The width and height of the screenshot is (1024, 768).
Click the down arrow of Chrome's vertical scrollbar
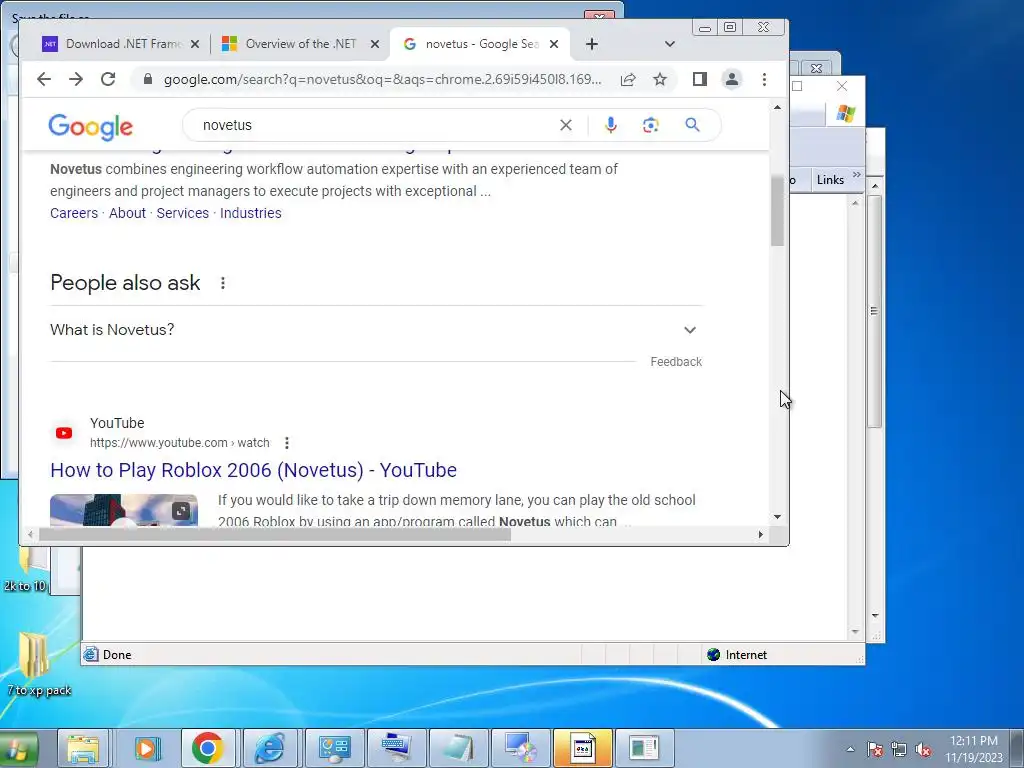pos(777,517)
